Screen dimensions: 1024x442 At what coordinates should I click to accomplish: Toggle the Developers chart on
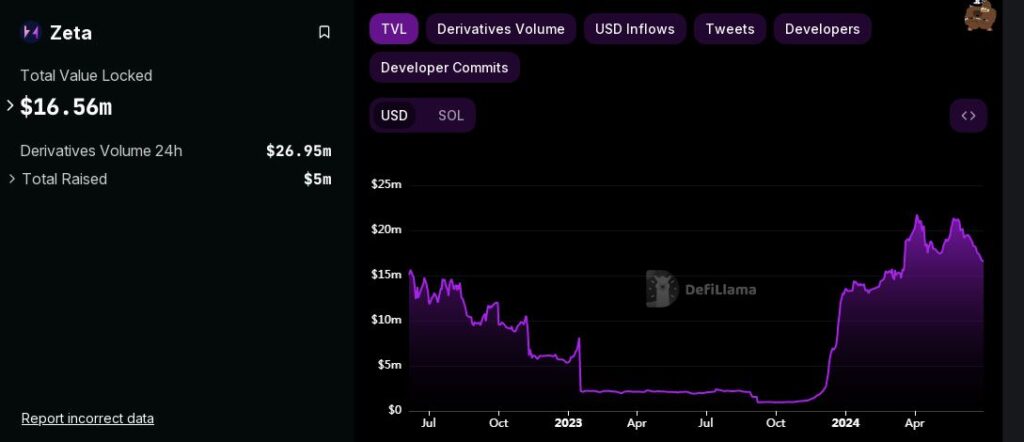click(x=822, y=29)
